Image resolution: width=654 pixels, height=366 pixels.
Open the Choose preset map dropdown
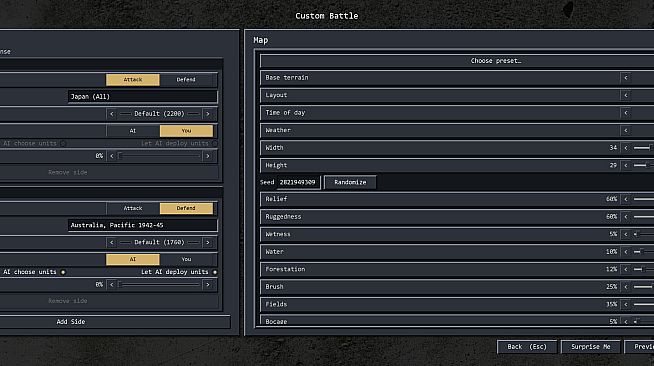[457, 61]
